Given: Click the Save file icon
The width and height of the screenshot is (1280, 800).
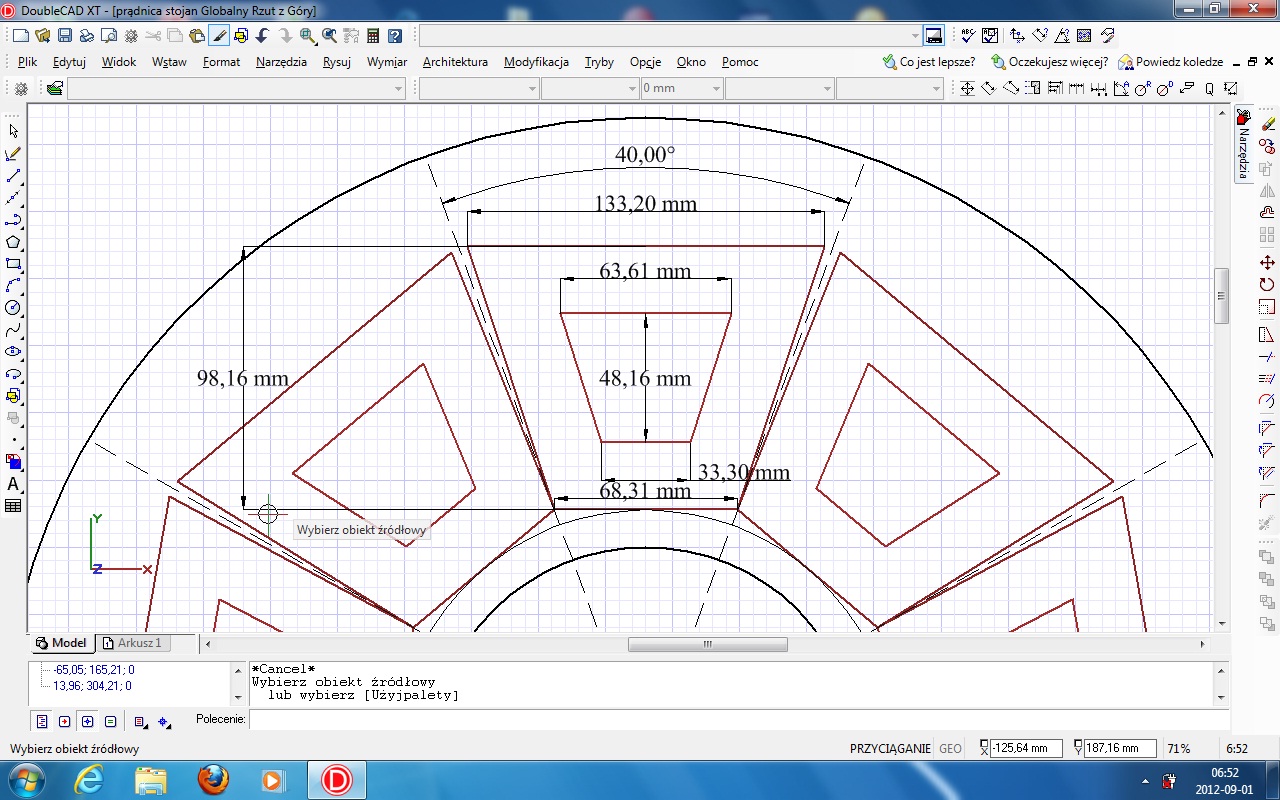Looking at the screenshot, I should click(x=64, y=36).
